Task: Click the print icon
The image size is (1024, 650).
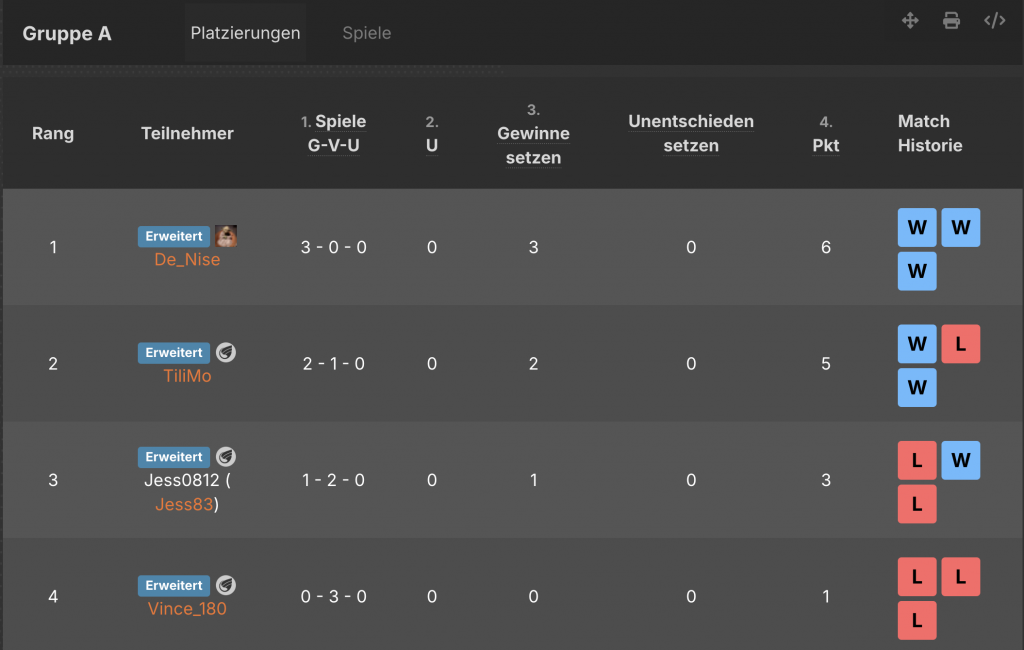Action: coord(951,21)
